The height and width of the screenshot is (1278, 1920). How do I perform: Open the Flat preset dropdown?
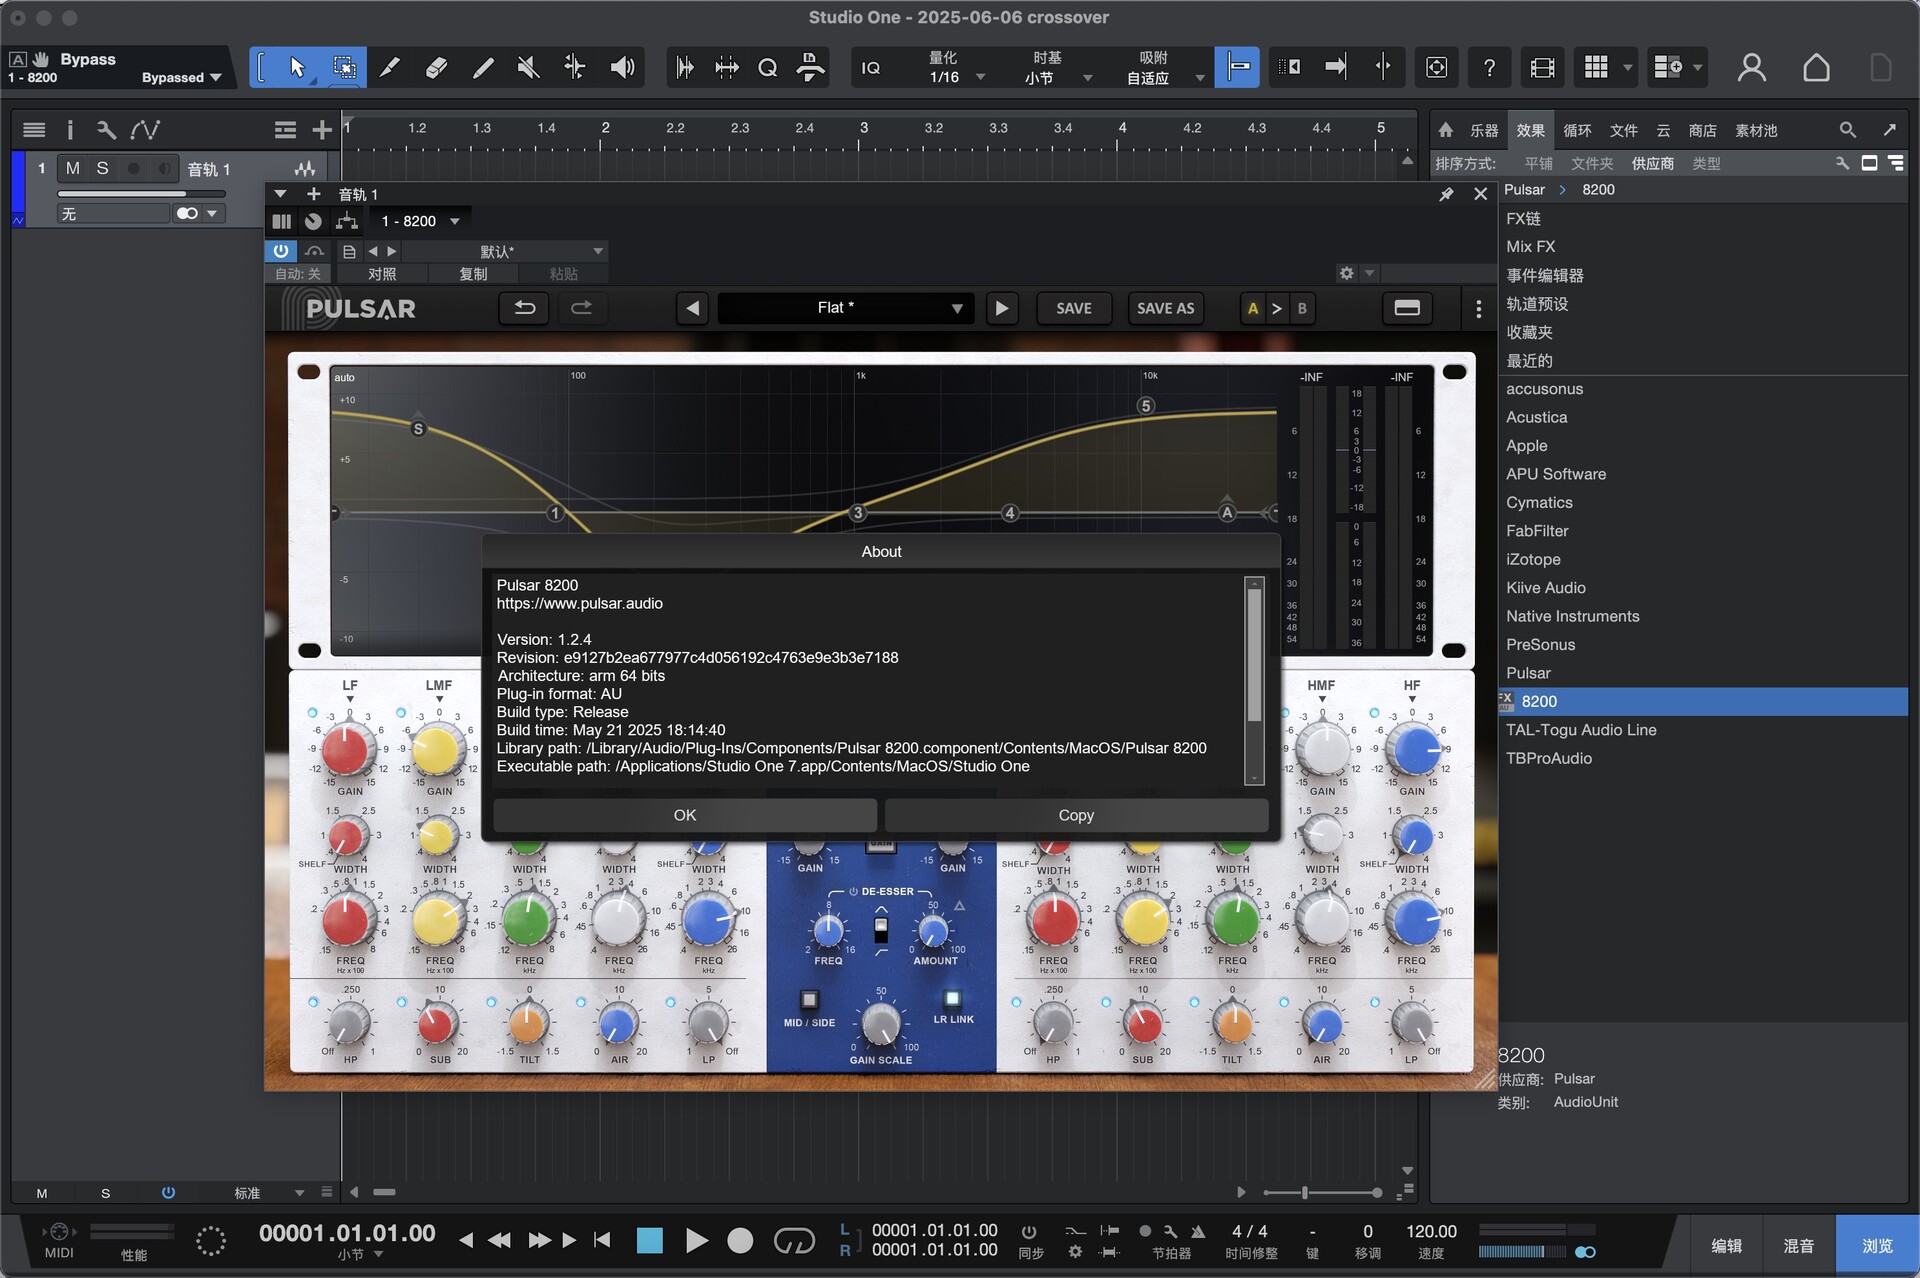[844, 308]
